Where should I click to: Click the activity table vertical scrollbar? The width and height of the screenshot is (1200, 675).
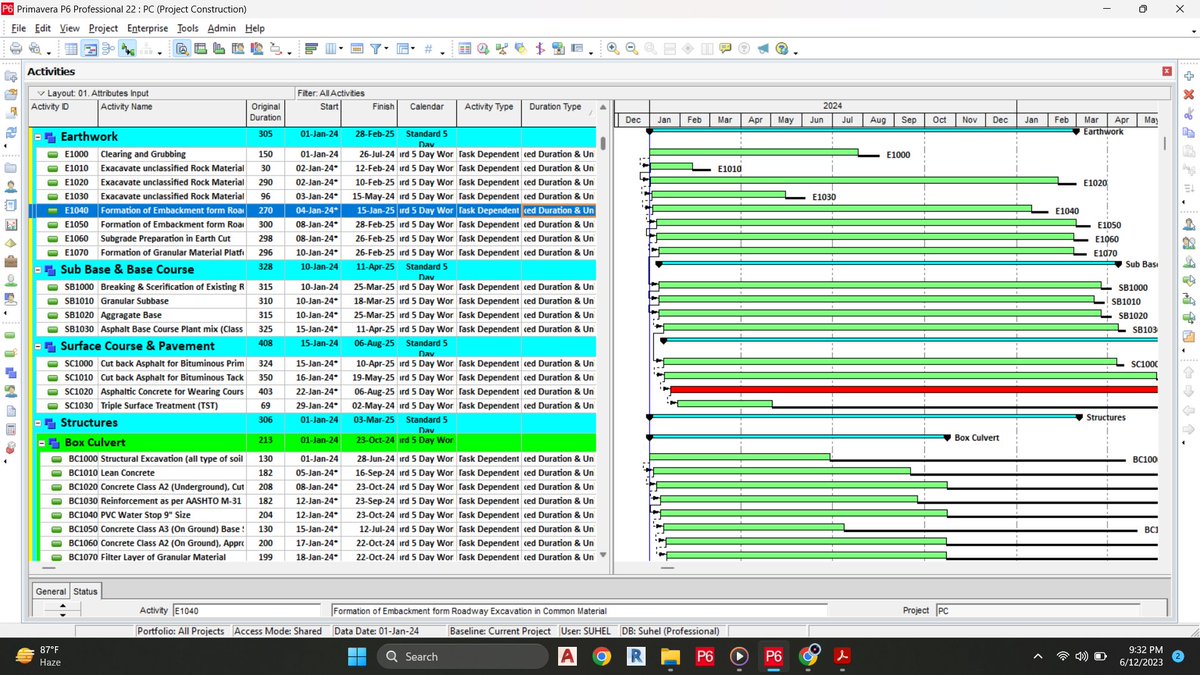click(x=602, y=330)
